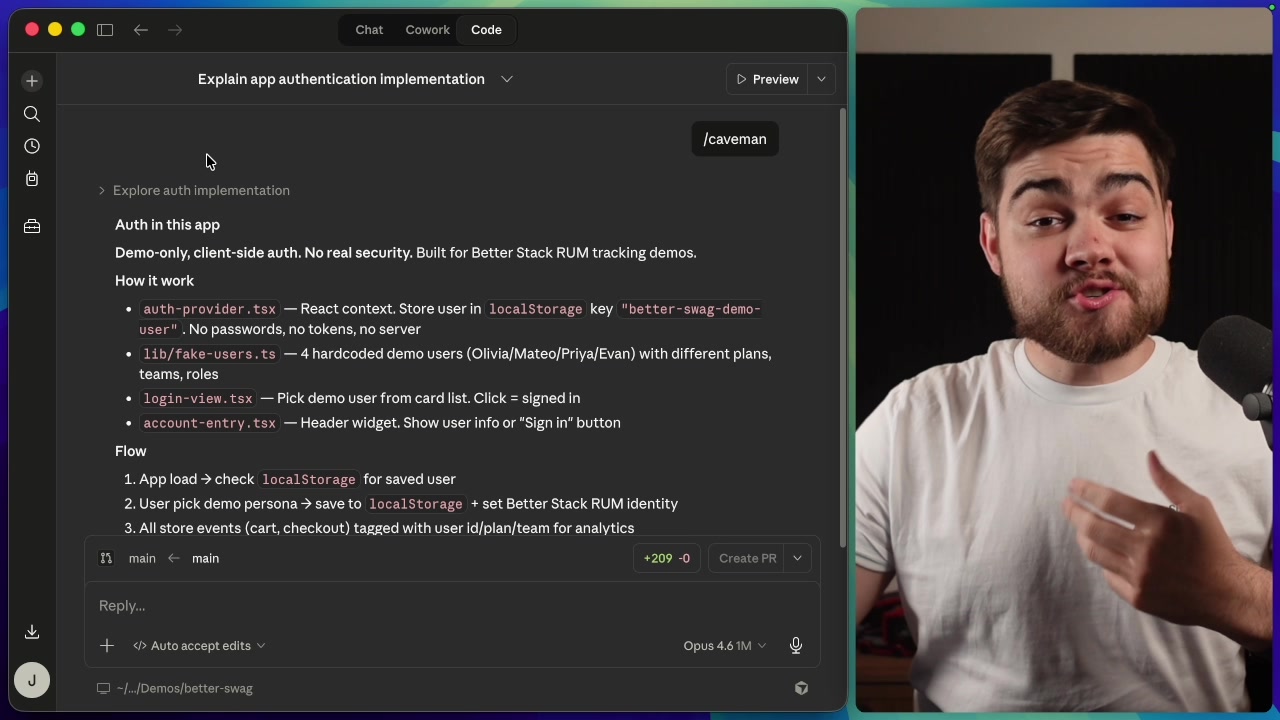The height and width of the screenshot is (720, 1280).
Task: Click the Demo-only, client-side auth sentence
Action: tap(263, 253)
